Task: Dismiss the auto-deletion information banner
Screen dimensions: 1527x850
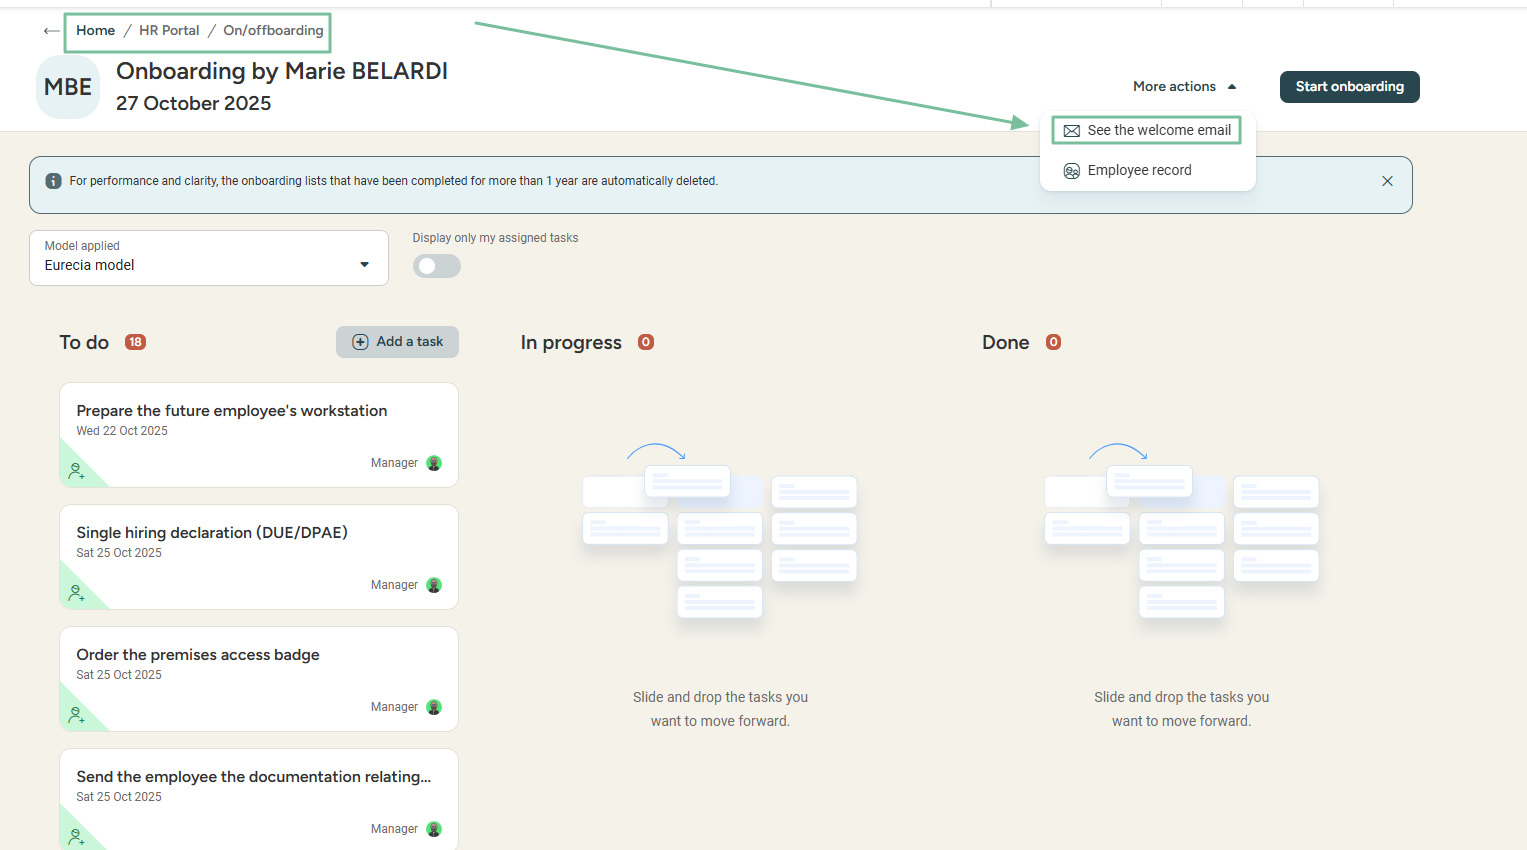Action: [x=1387, y=181]
